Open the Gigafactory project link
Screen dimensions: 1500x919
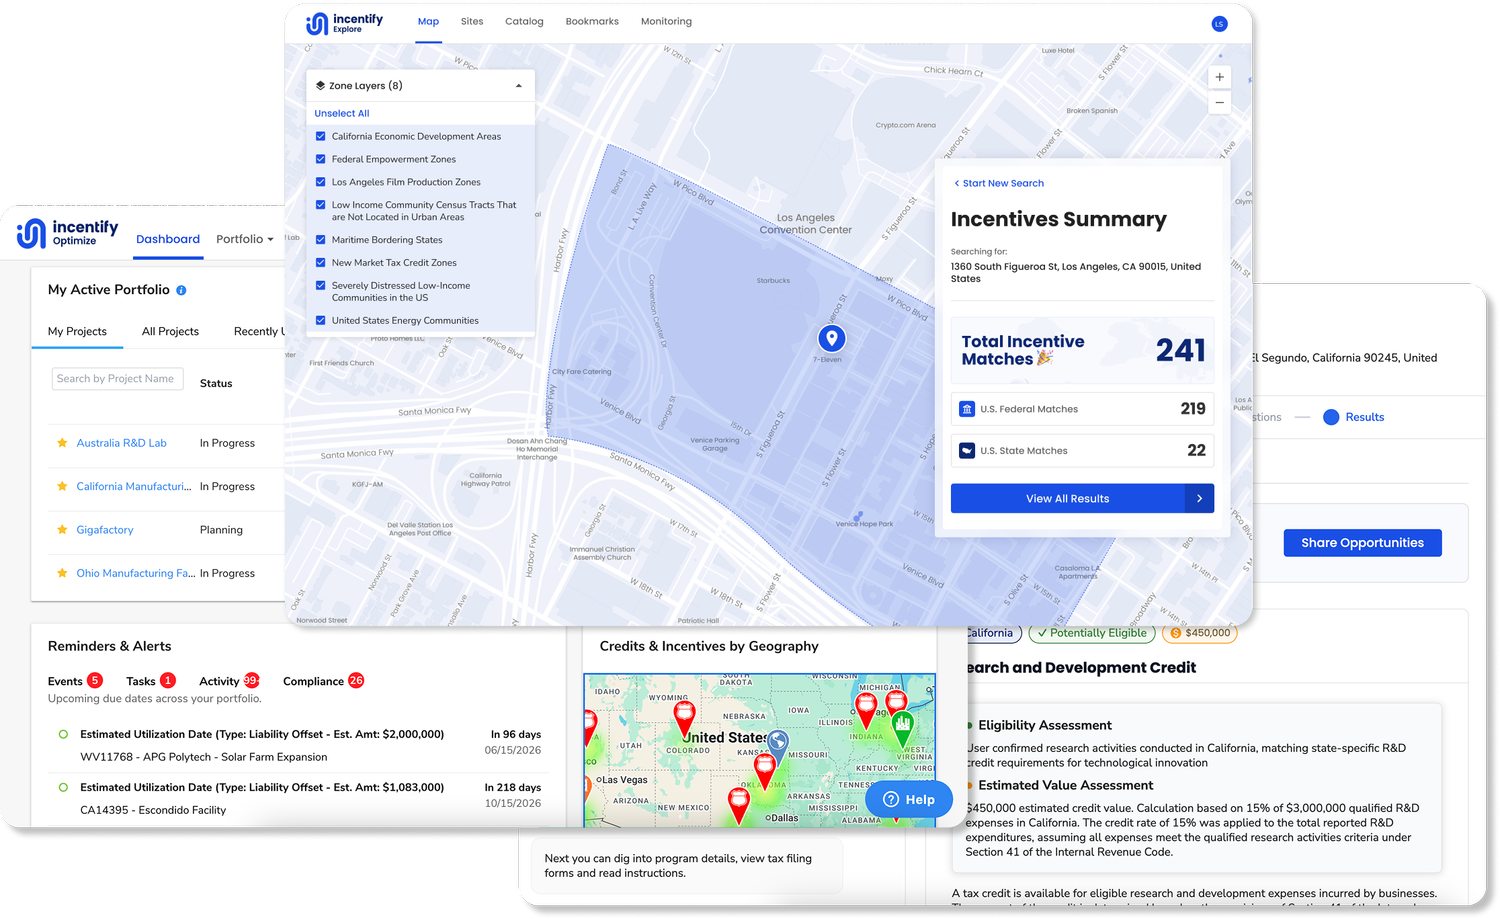[105, 530]
